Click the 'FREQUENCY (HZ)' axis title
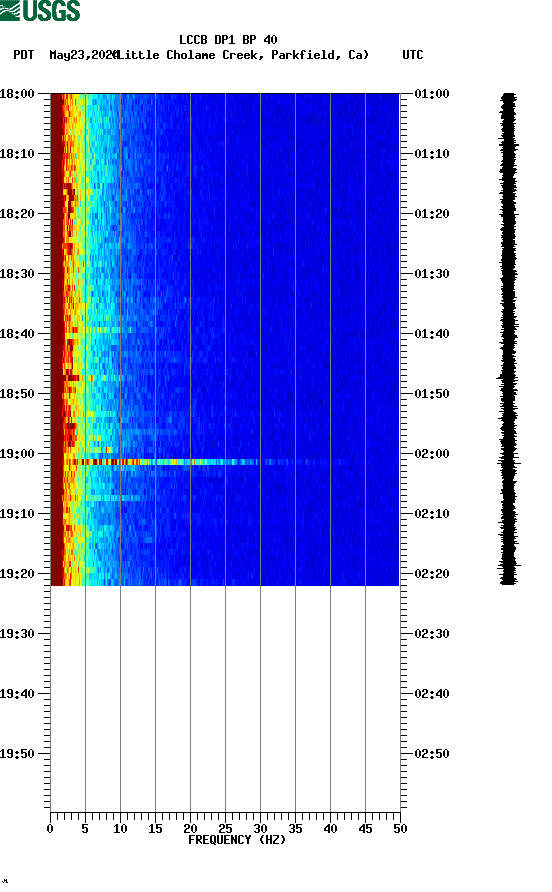This screenshot has height=892, width=552. coord(237,840)
